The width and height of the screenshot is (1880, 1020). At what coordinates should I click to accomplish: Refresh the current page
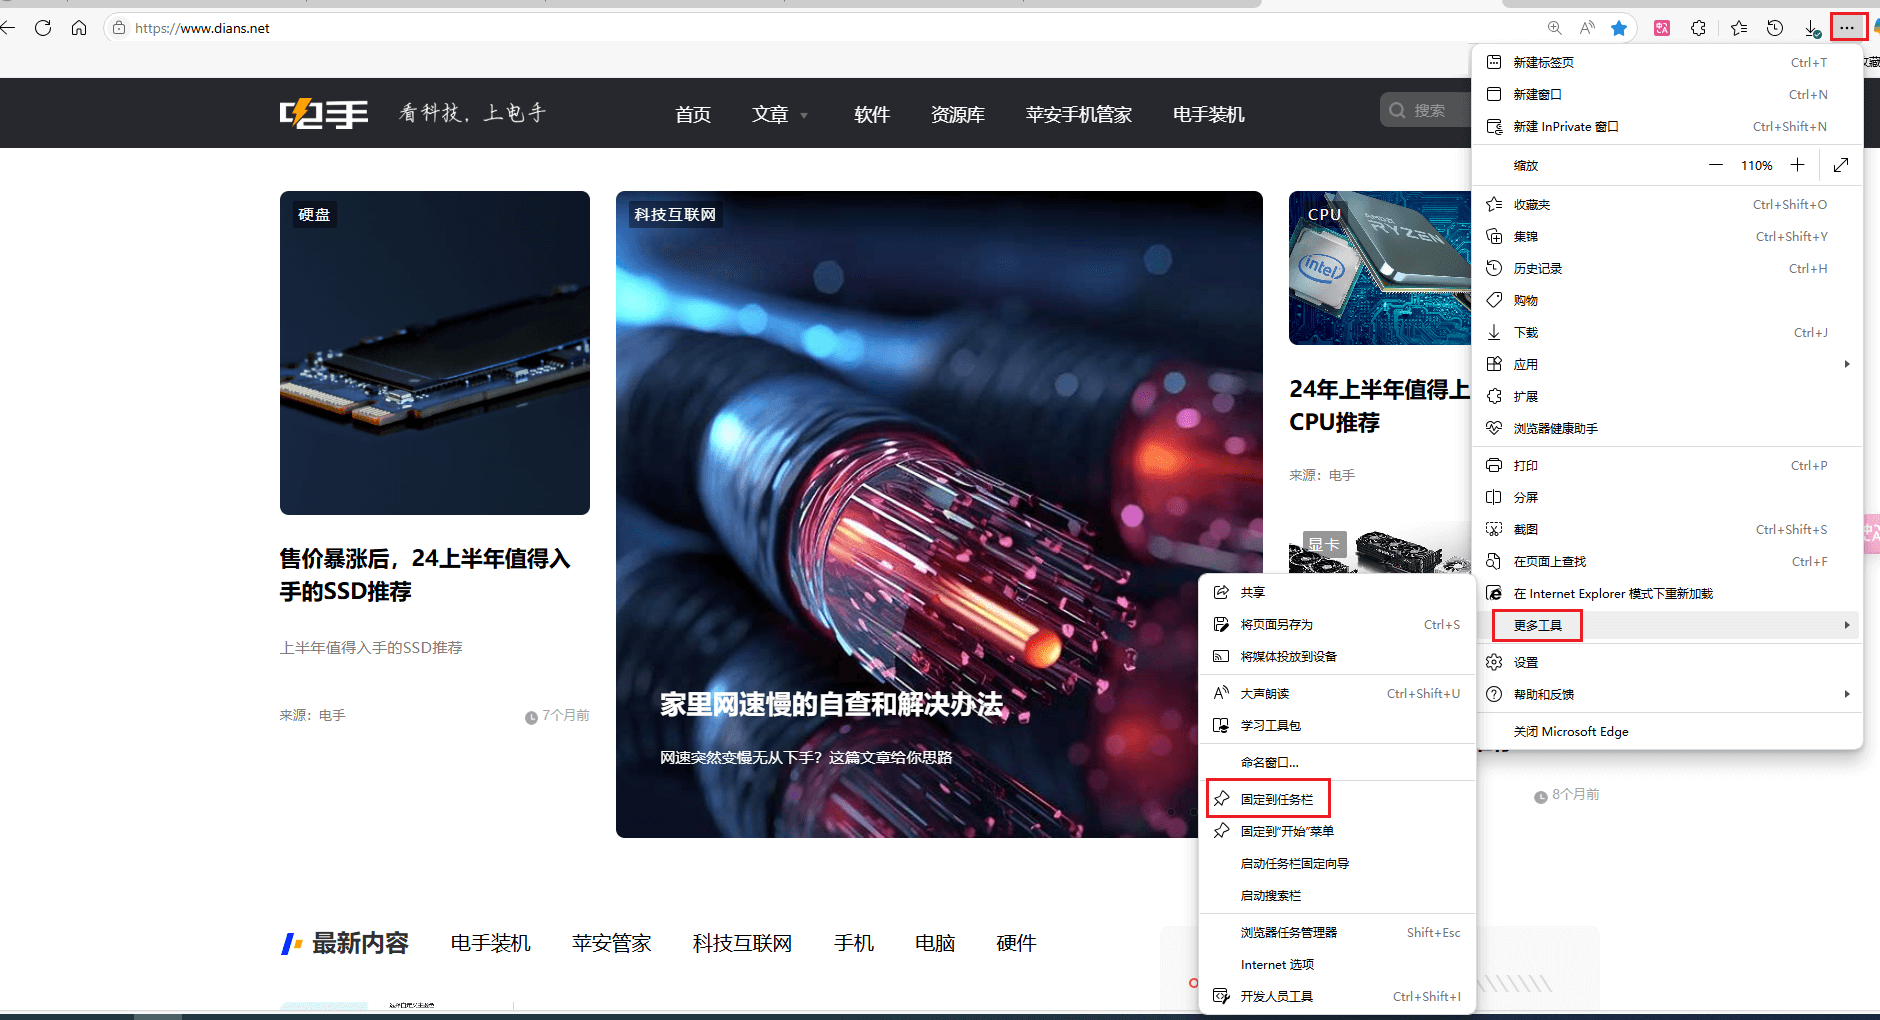(43, 27)
